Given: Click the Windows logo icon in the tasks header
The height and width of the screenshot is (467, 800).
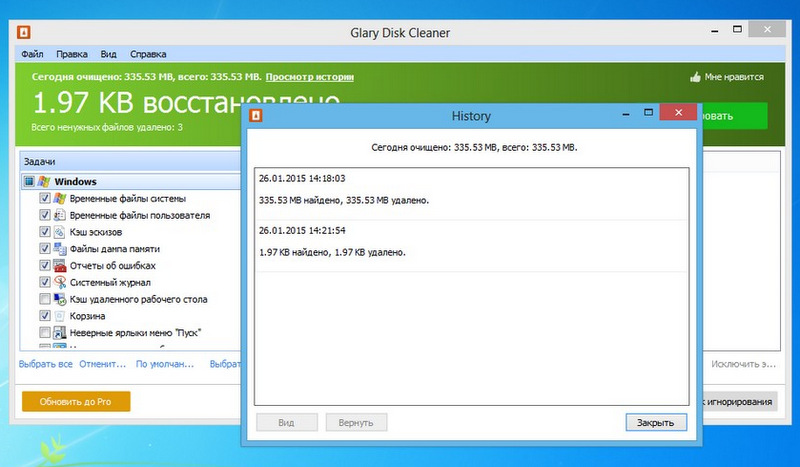Looking at the screenshot, I should pos(44,181).
